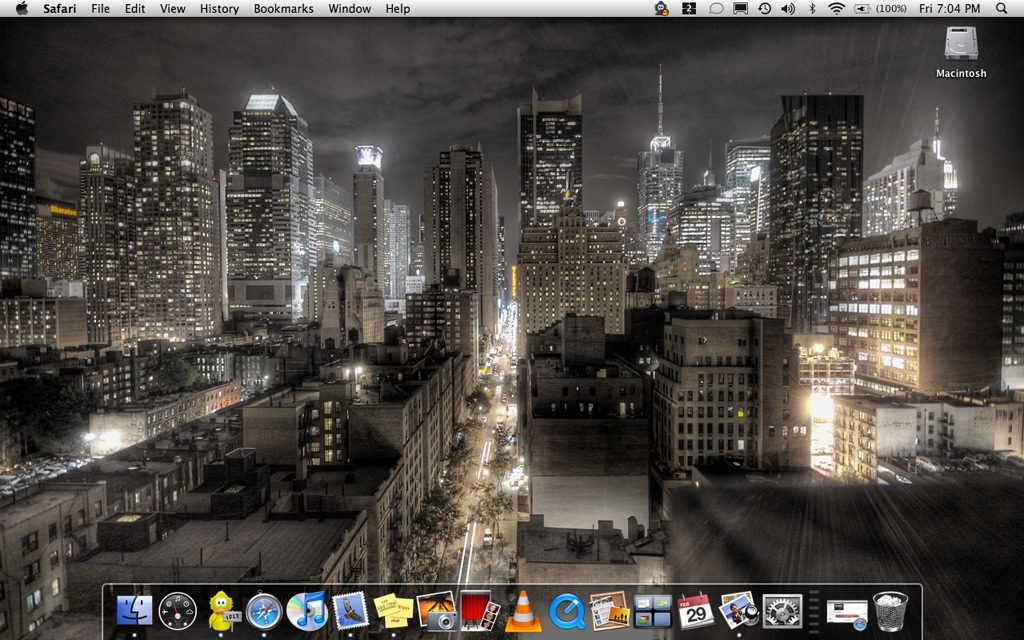Open the Wi-Fi AirPort status menu
The height and width of the screenshot is (640, 1024).
click(x=836, y=8)
